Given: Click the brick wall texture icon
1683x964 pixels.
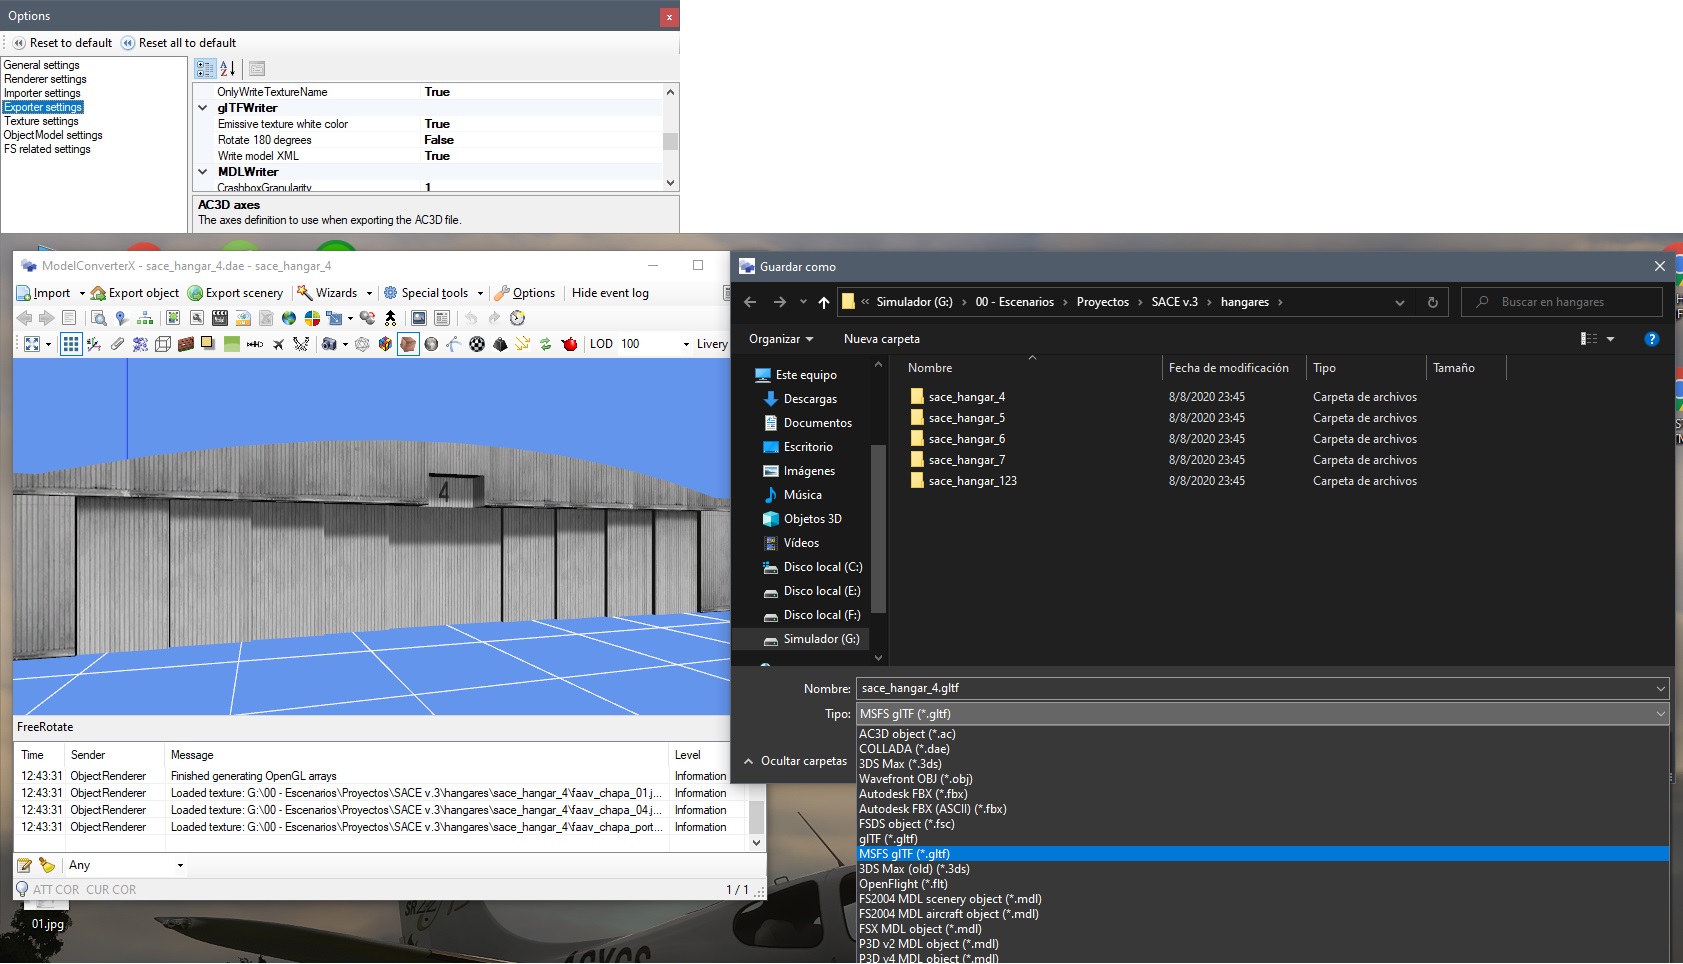Looking at the screenshot, I should 185,344.
